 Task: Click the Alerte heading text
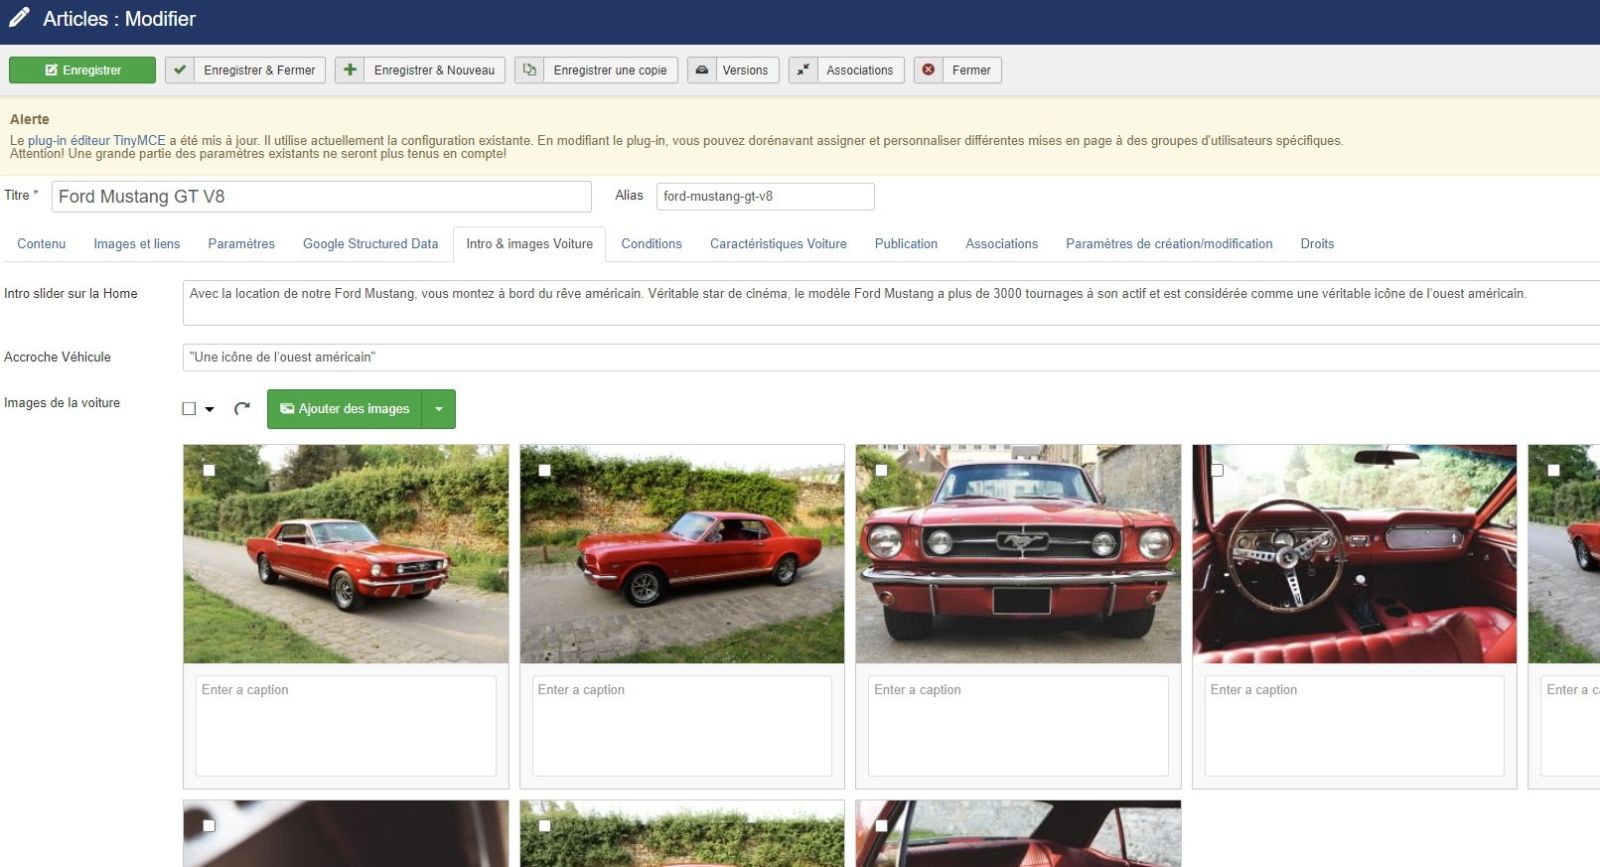tap(29, 119)
